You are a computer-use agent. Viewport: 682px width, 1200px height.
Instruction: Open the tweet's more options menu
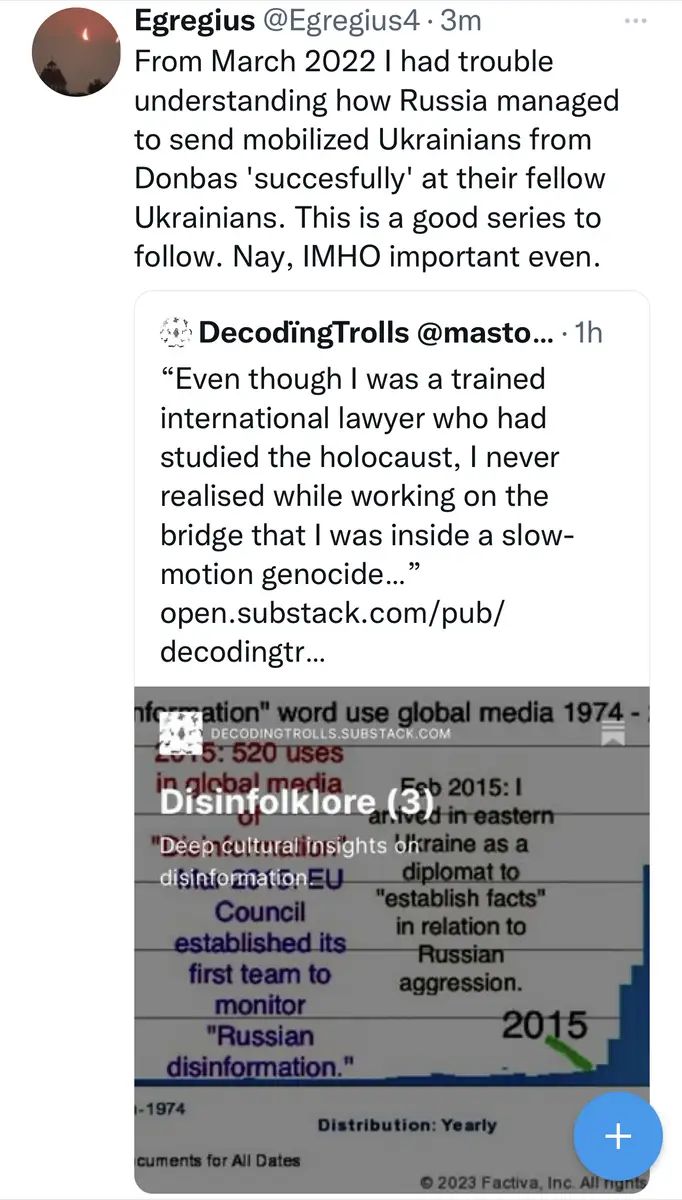pos(634,20)
